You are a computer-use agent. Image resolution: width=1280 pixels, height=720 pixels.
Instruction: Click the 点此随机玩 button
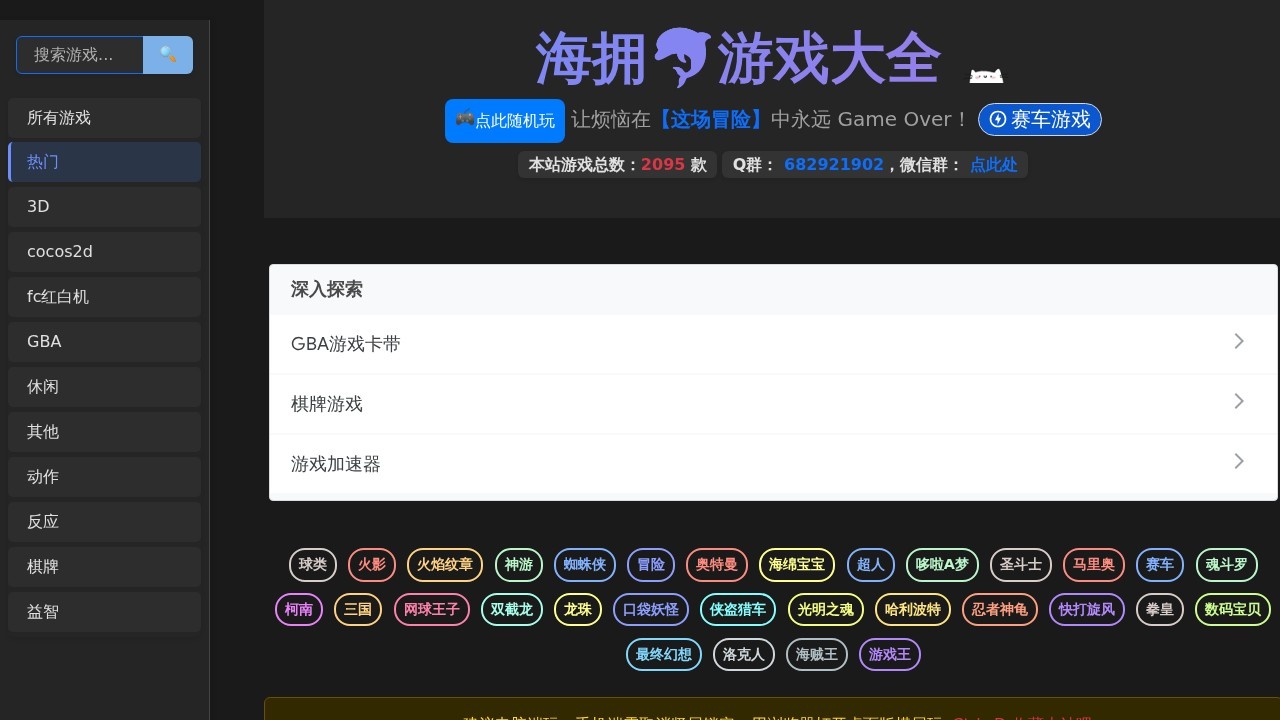click(505, 120)
